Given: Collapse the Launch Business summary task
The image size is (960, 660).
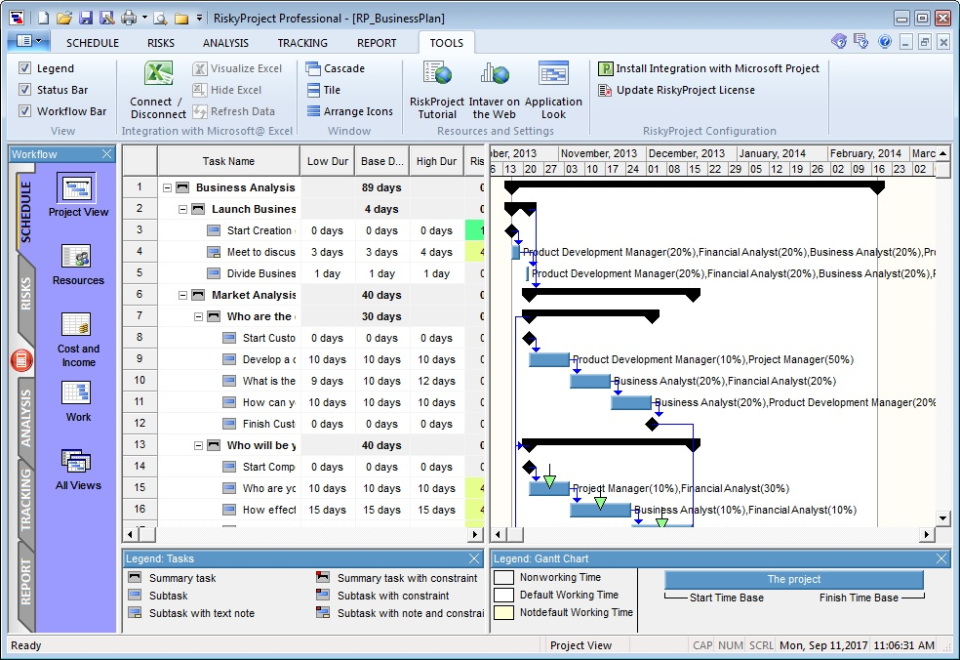Looking at the screenshot, I should (x=183, y=209).
